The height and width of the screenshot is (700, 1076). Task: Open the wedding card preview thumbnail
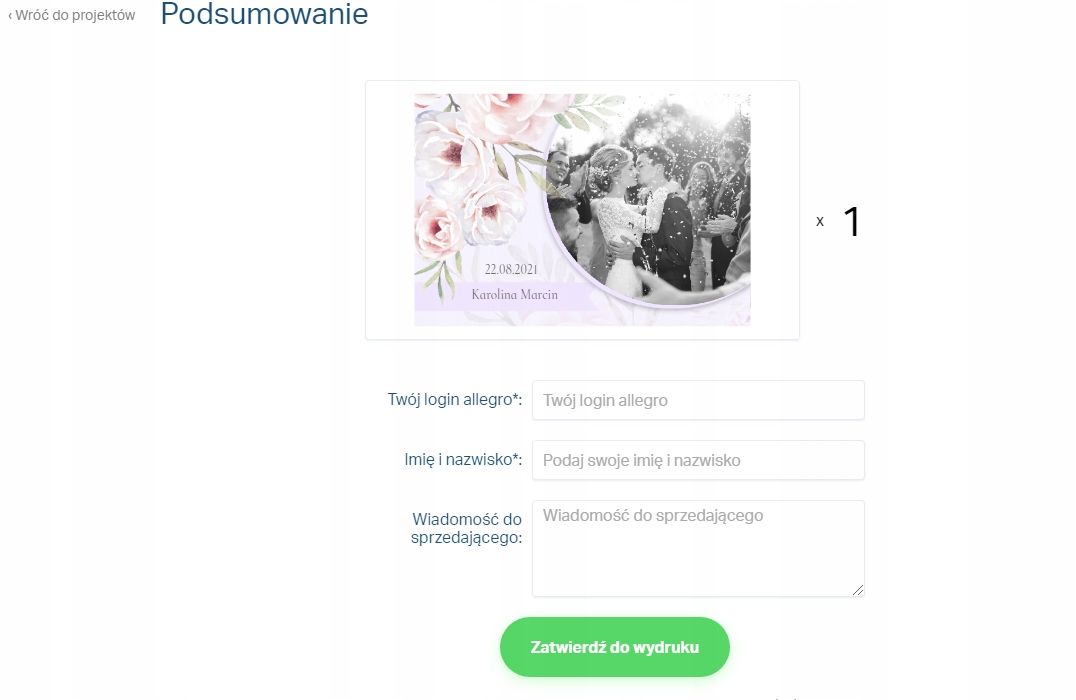point(582,209)
